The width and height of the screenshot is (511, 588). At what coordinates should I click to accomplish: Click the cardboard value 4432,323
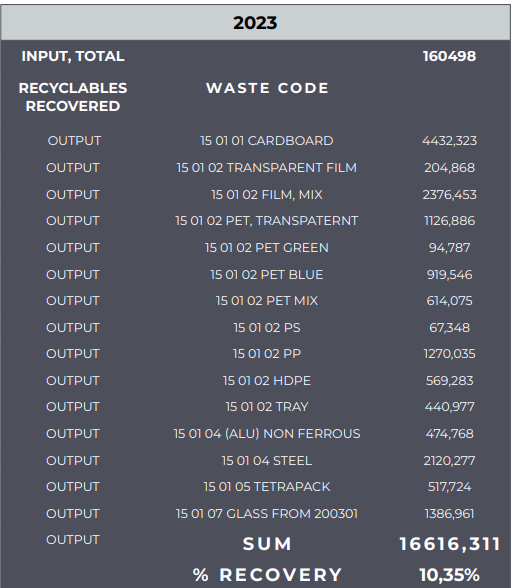coord(450,141)
